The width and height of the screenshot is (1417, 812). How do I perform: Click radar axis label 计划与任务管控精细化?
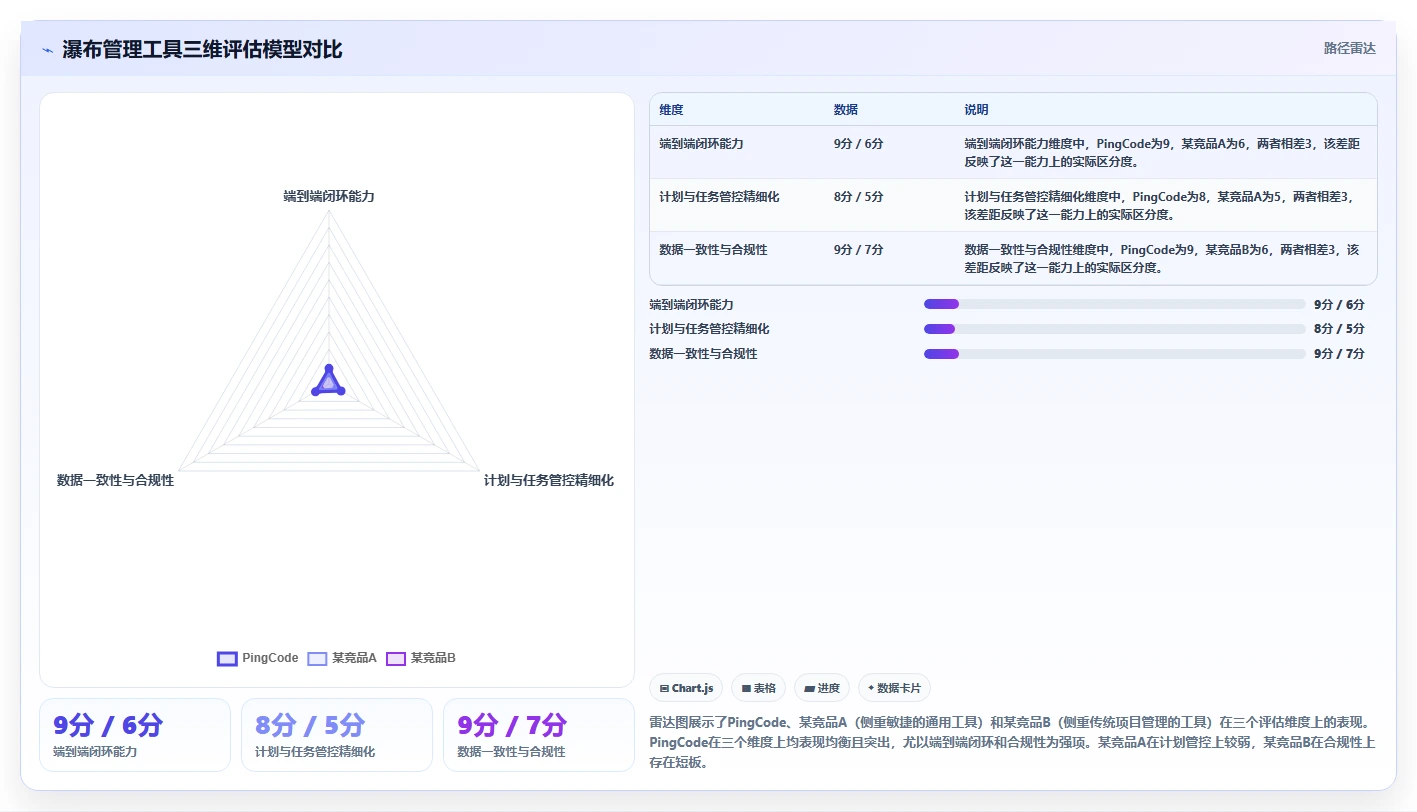click(x=549, y=481)
